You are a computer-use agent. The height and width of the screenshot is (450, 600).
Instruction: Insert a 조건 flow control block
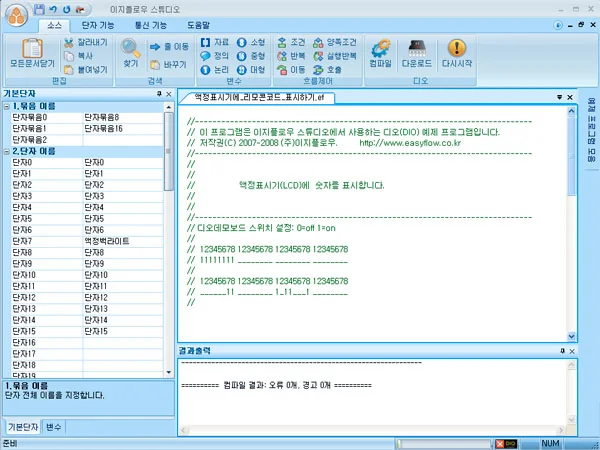291,42
